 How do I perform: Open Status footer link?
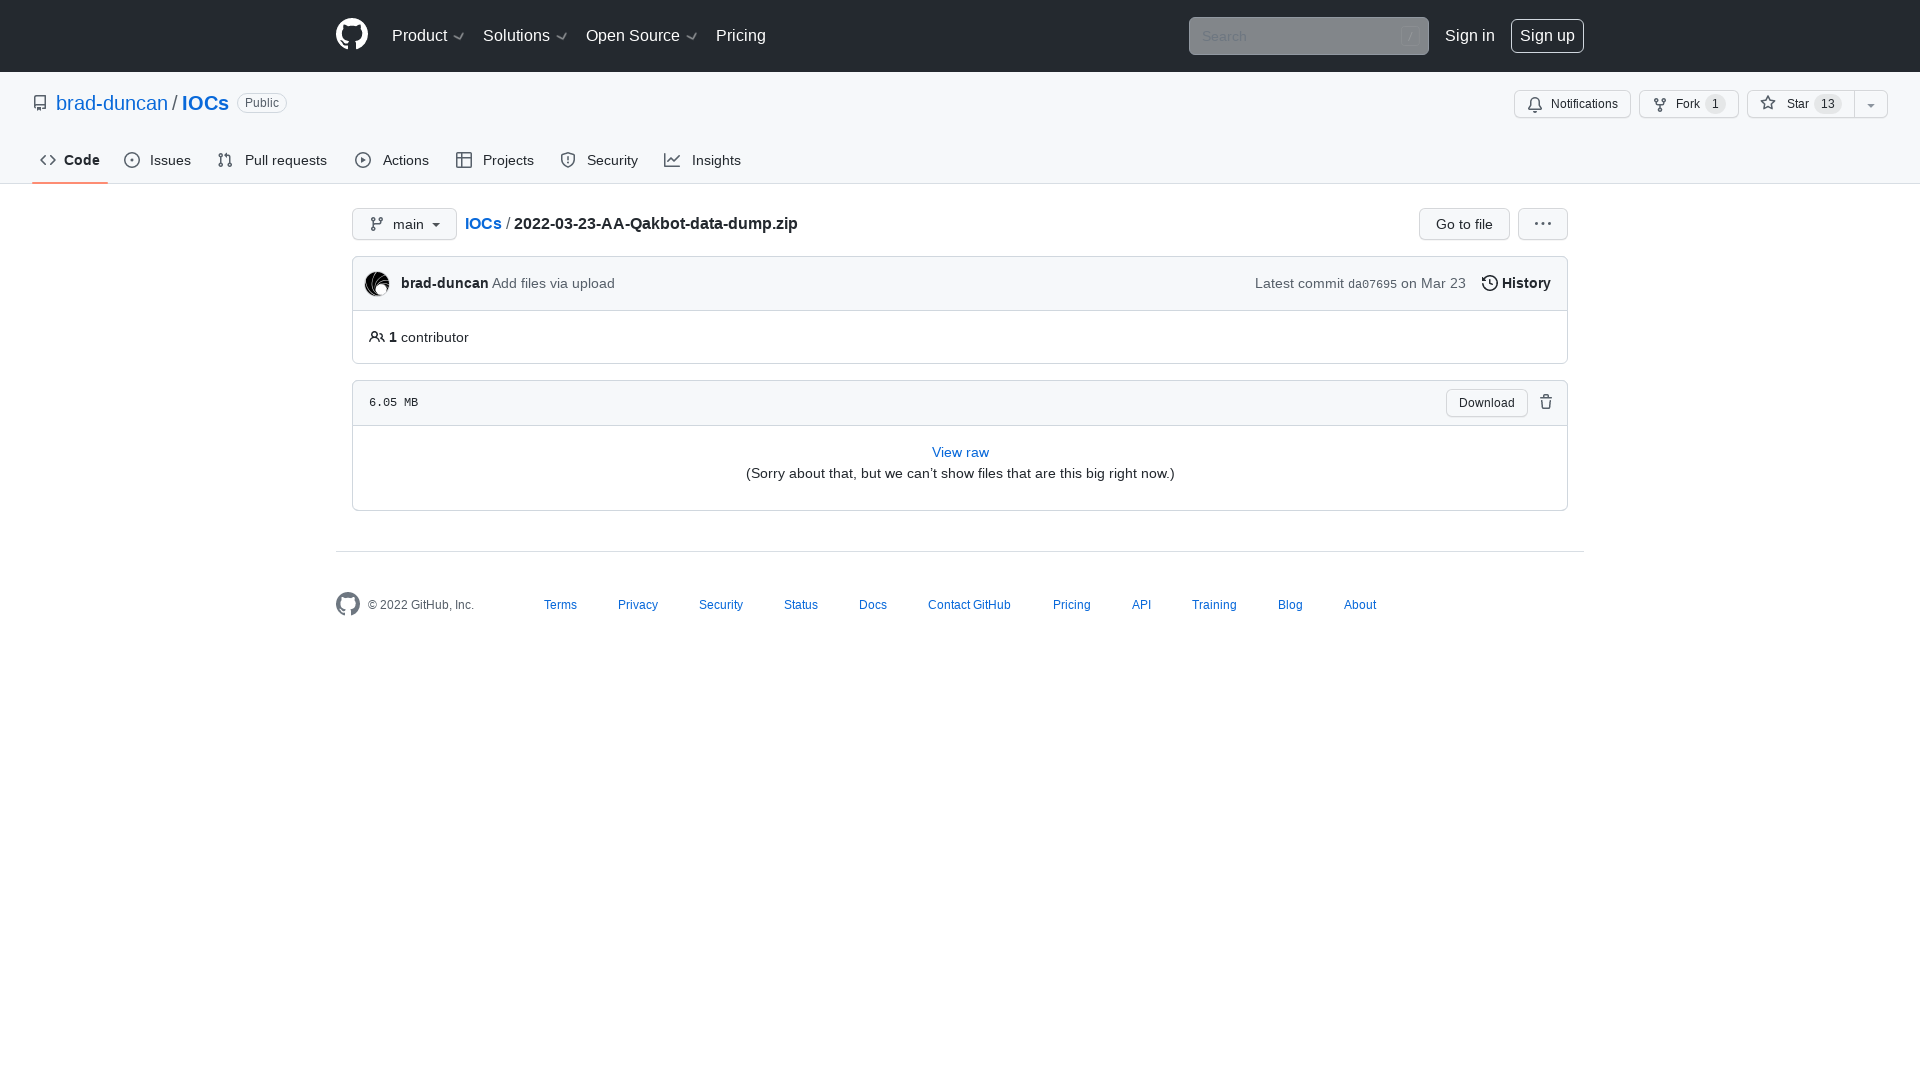pyautogui.click(x=801, y=605)
